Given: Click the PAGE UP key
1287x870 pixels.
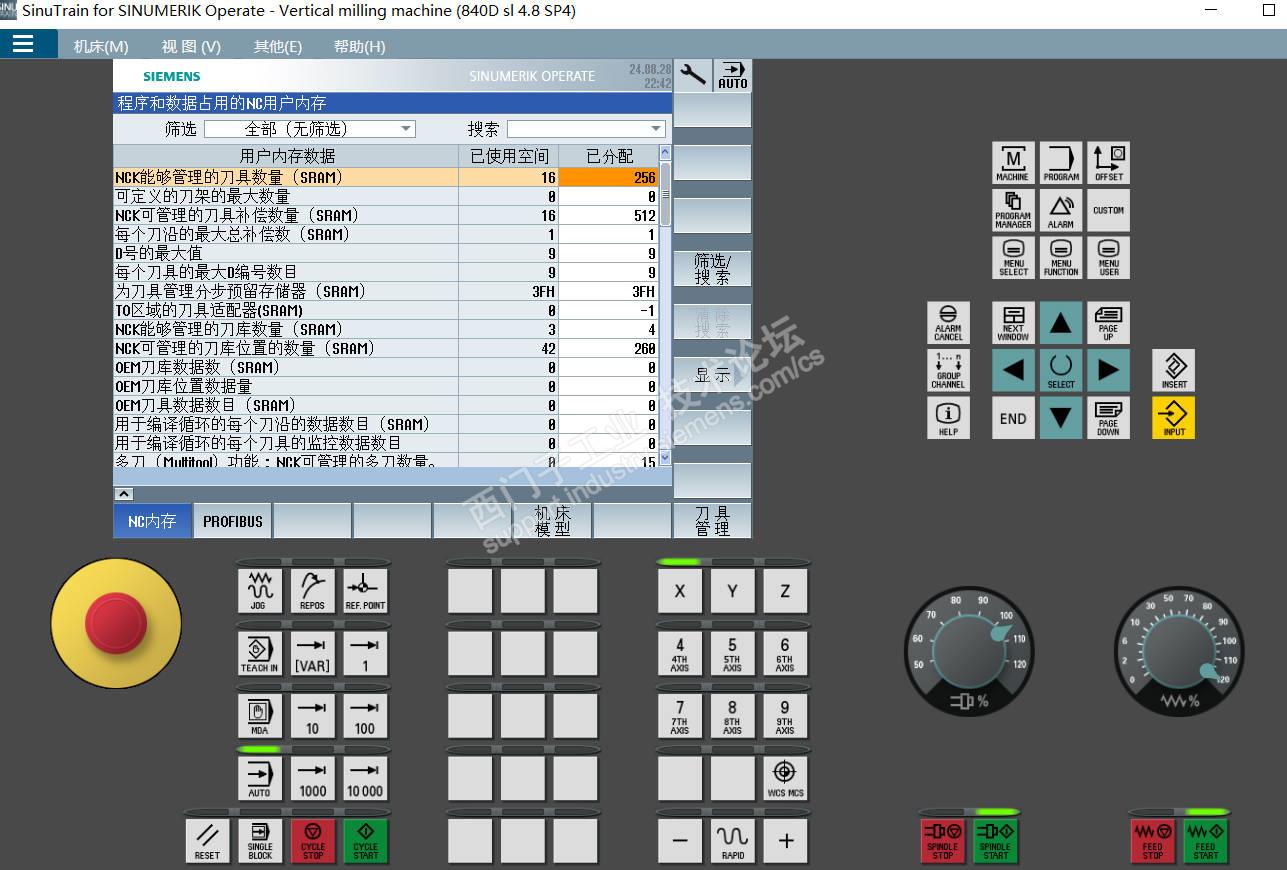Looking at the screenshot, I should (x=1108, y=323).
